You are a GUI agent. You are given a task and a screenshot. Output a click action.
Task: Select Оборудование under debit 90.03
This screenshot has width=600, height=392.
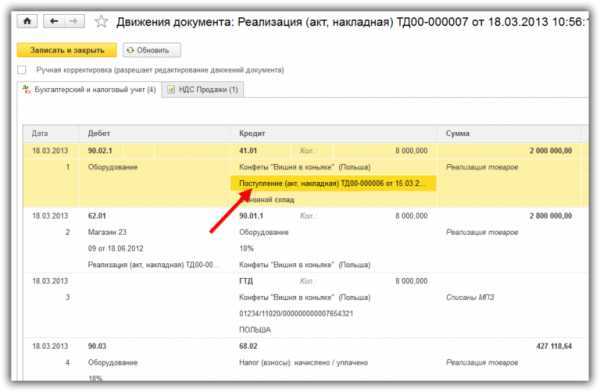112,363
